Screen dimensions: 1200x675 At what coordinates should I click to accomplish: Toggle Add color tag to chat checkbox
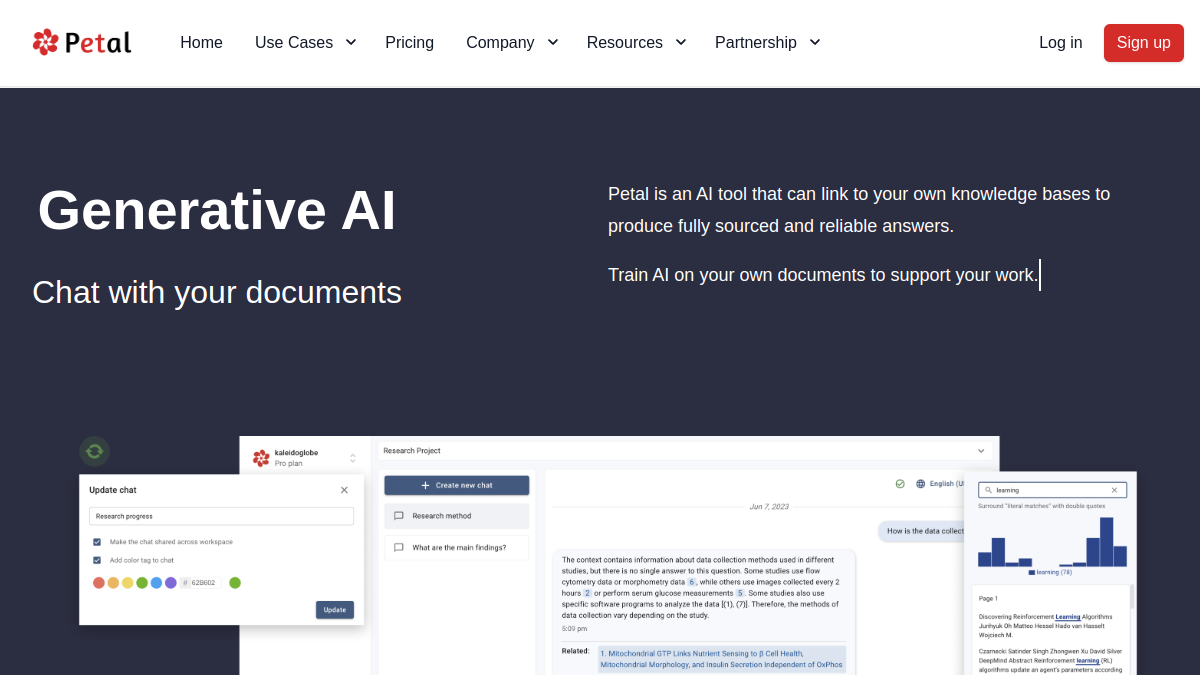pyautogui.click(x=97, y=560)
